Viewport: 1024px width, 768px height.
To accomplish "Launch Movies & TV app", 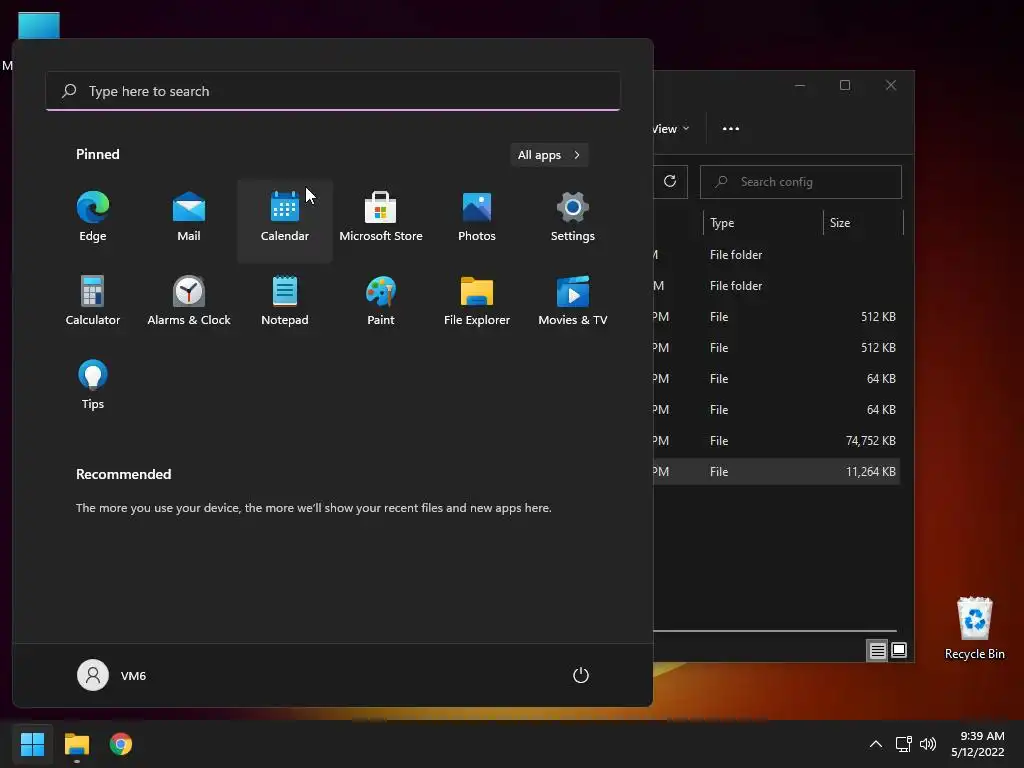I will [573, 302].
